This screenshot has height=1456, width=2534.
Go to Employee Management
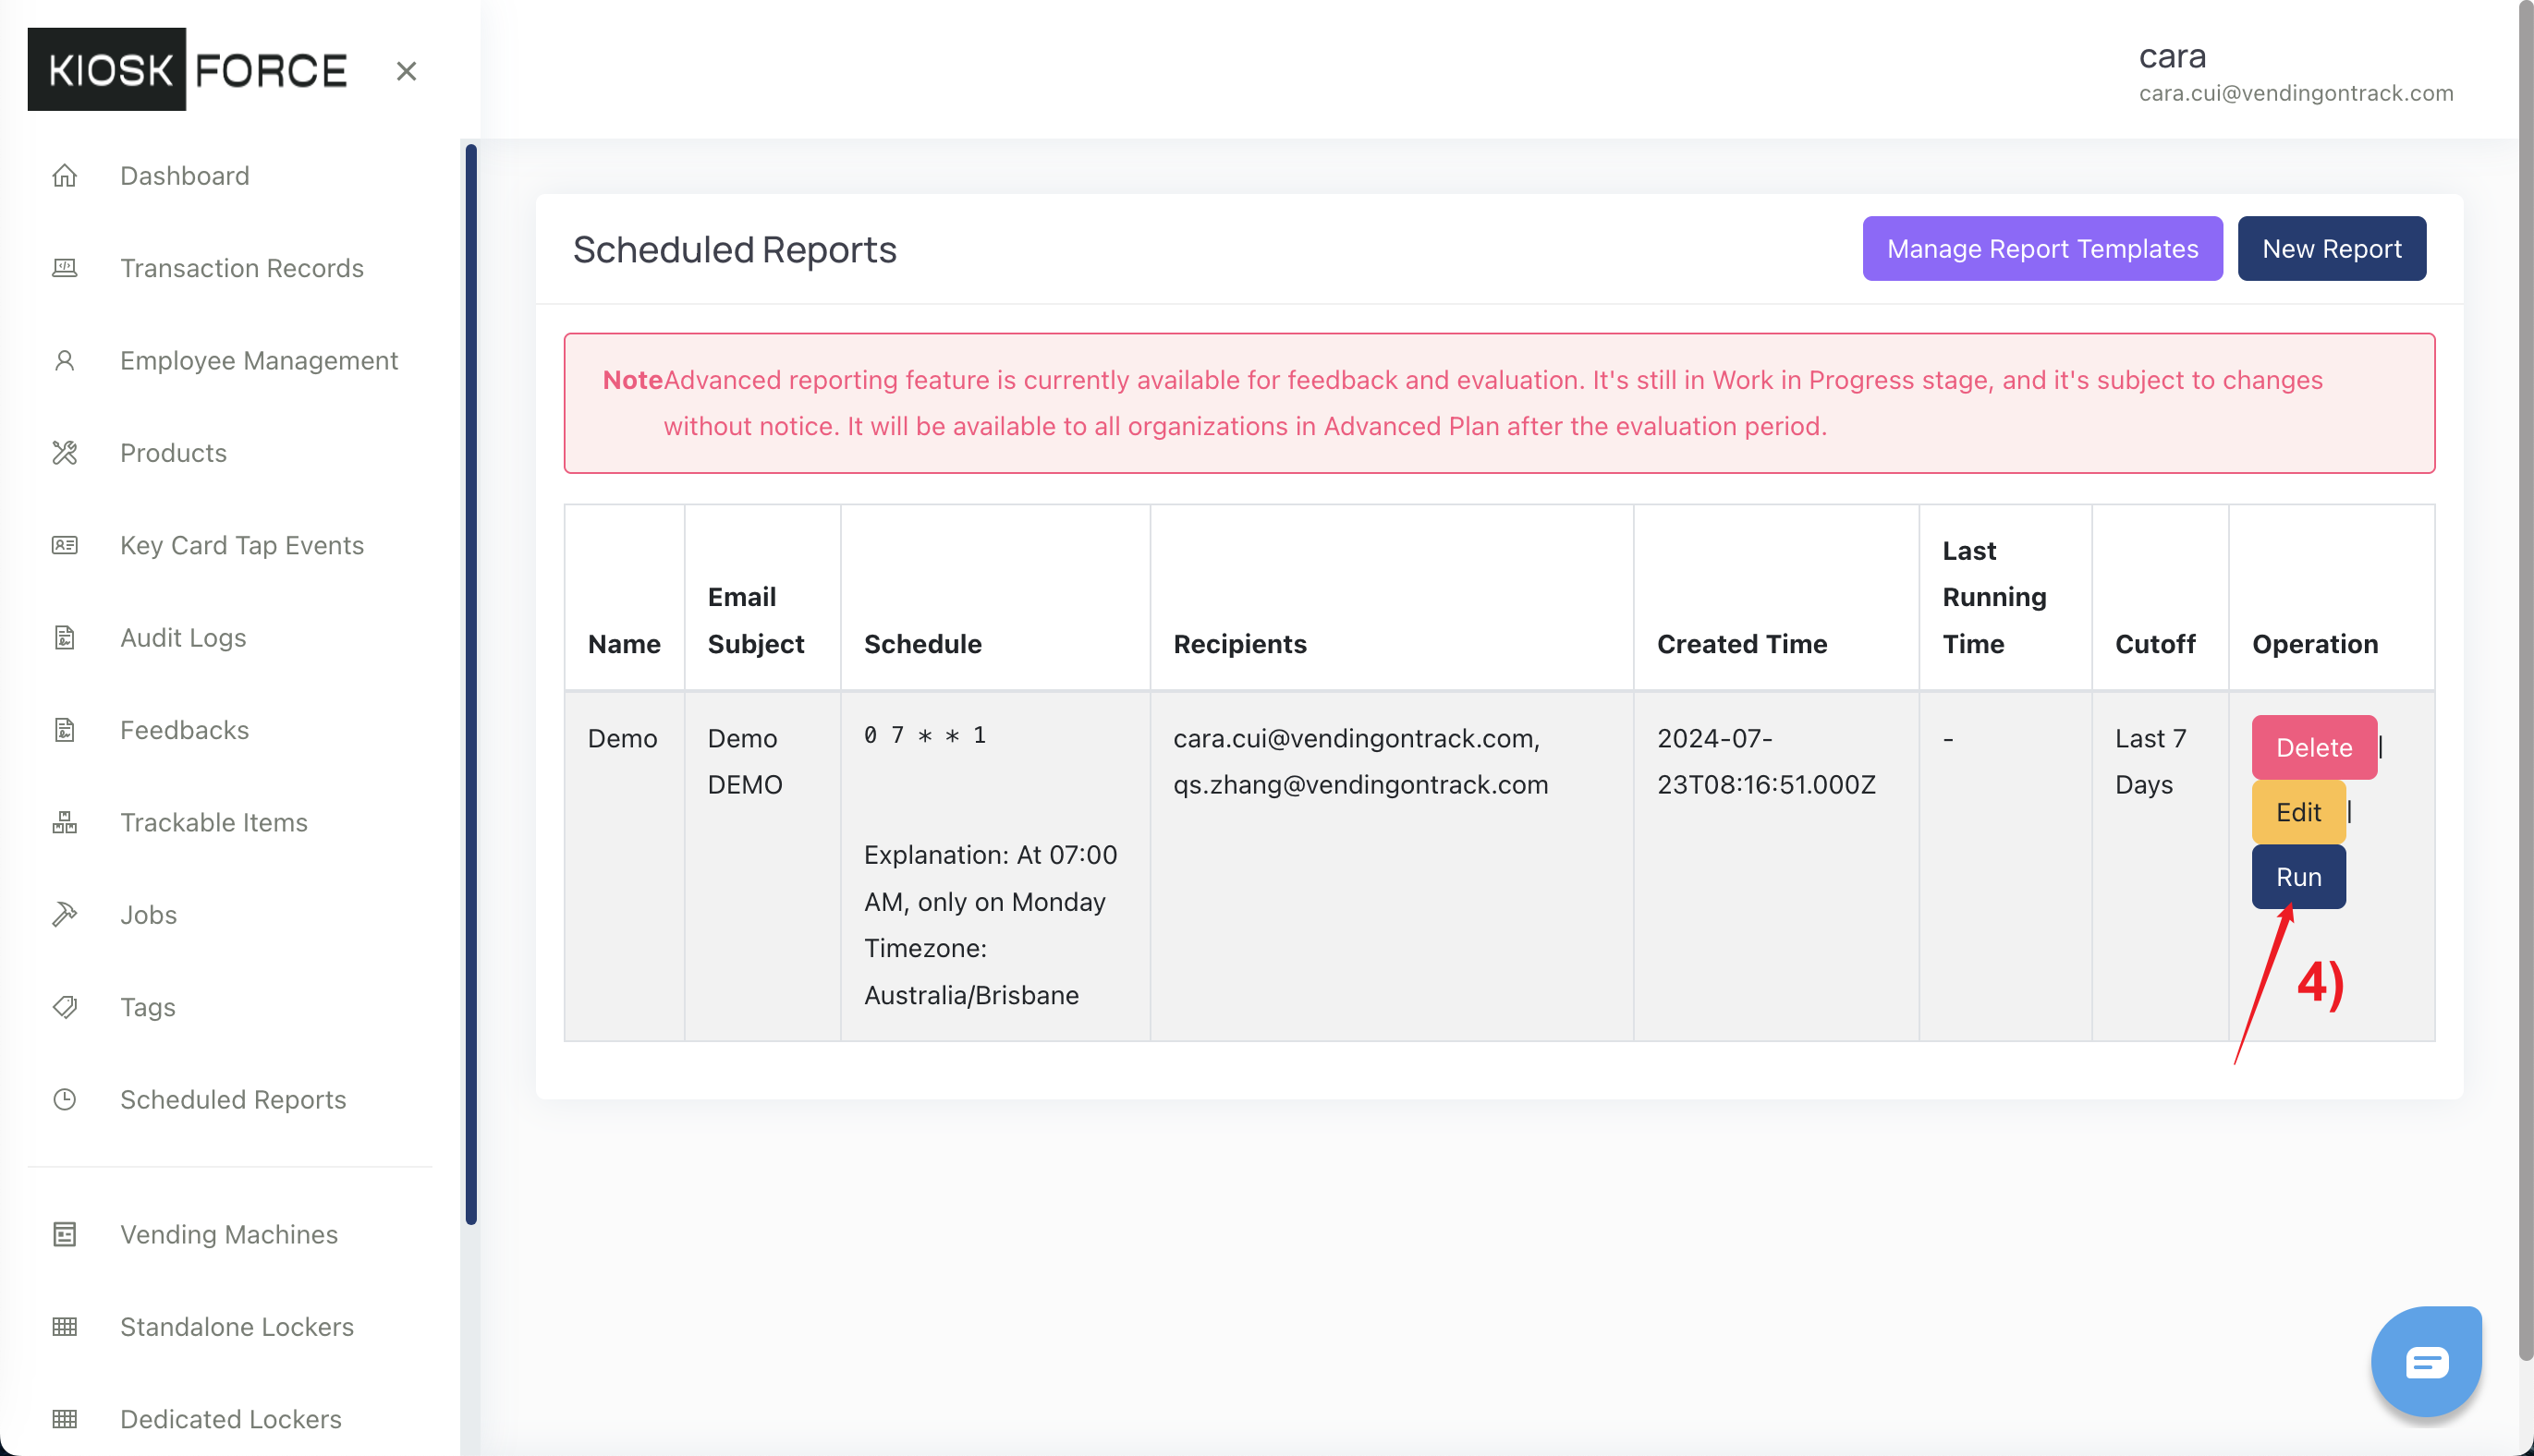click(259, 360)
